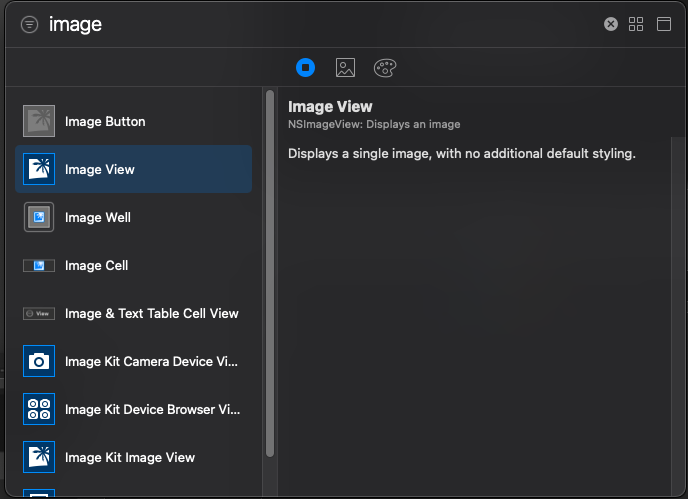This screenshot has height=499, width=688.
Task: Open the filter options icon beside search
Action: 29,25
